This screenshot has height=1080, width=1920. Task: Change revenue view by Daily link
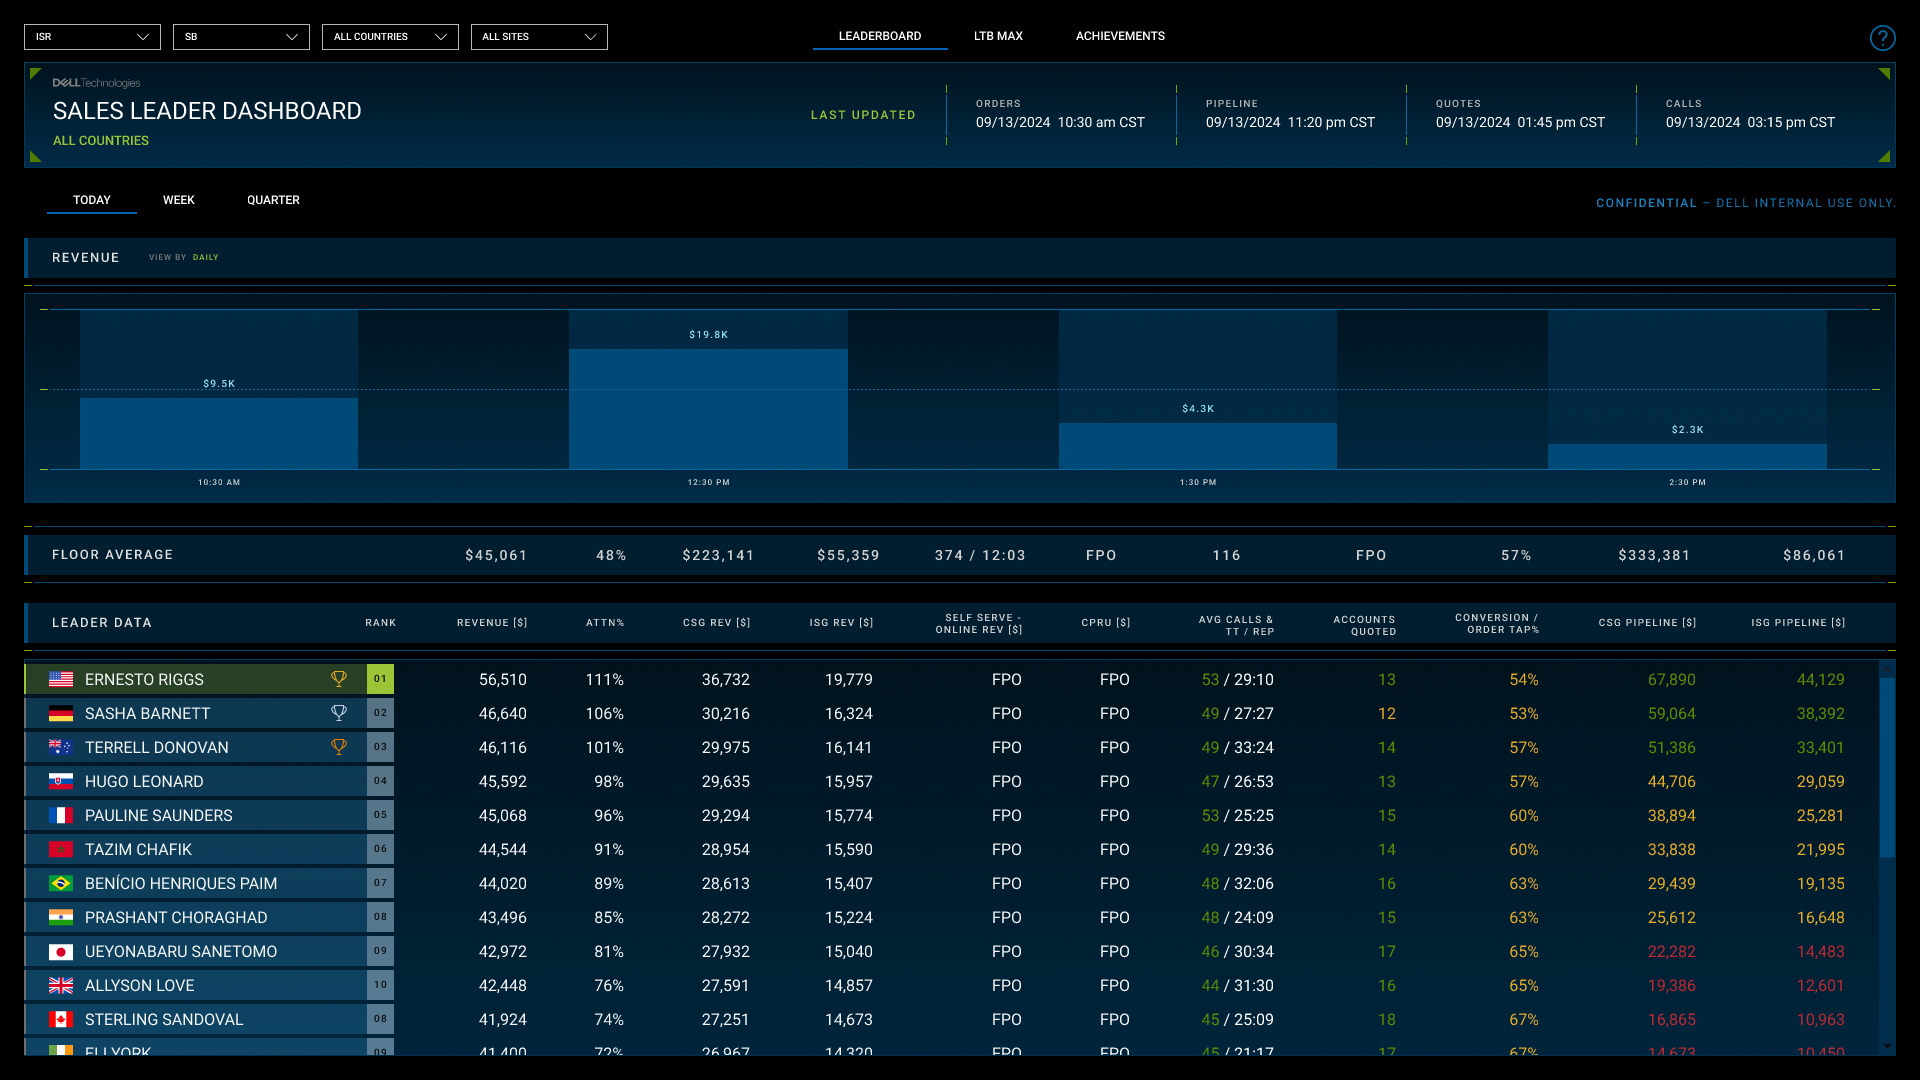coord(205,257)
